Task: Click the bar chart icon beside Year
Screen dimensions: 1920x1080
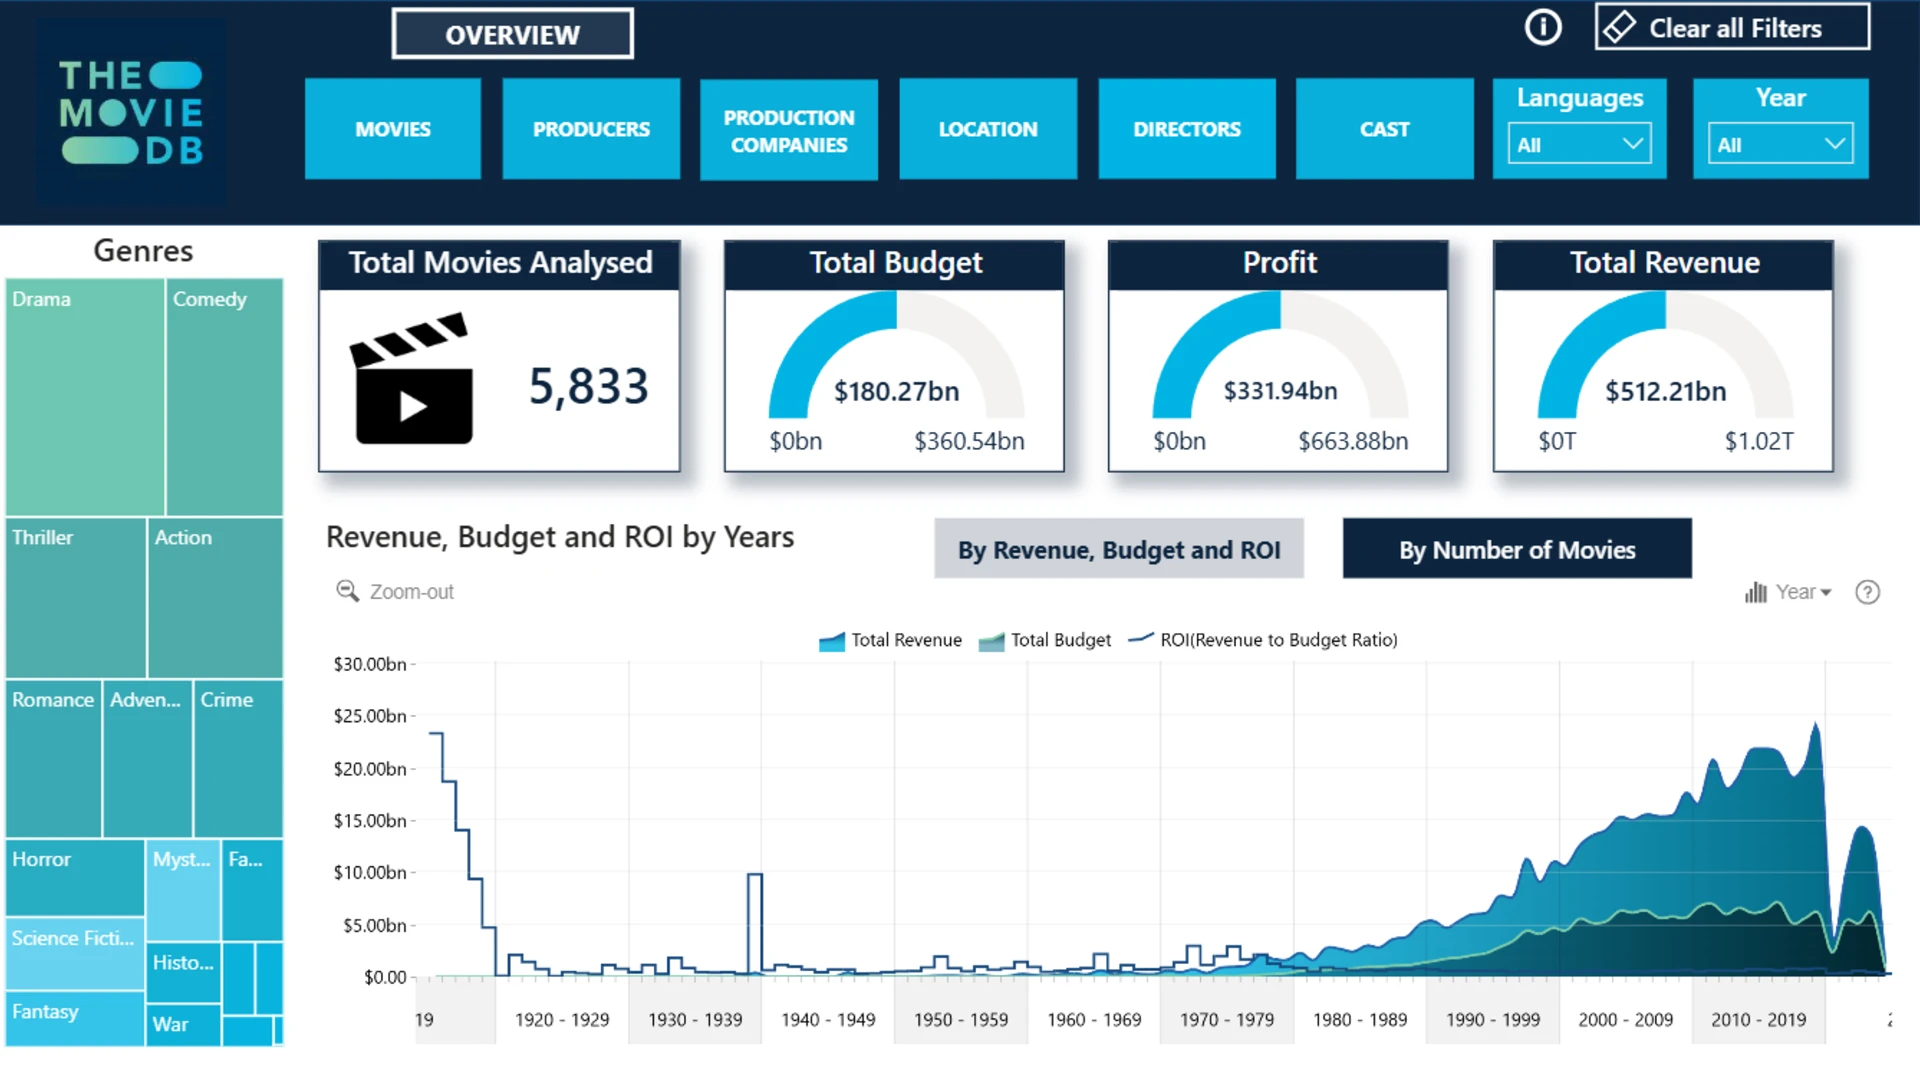Action: pos(1756,592)
